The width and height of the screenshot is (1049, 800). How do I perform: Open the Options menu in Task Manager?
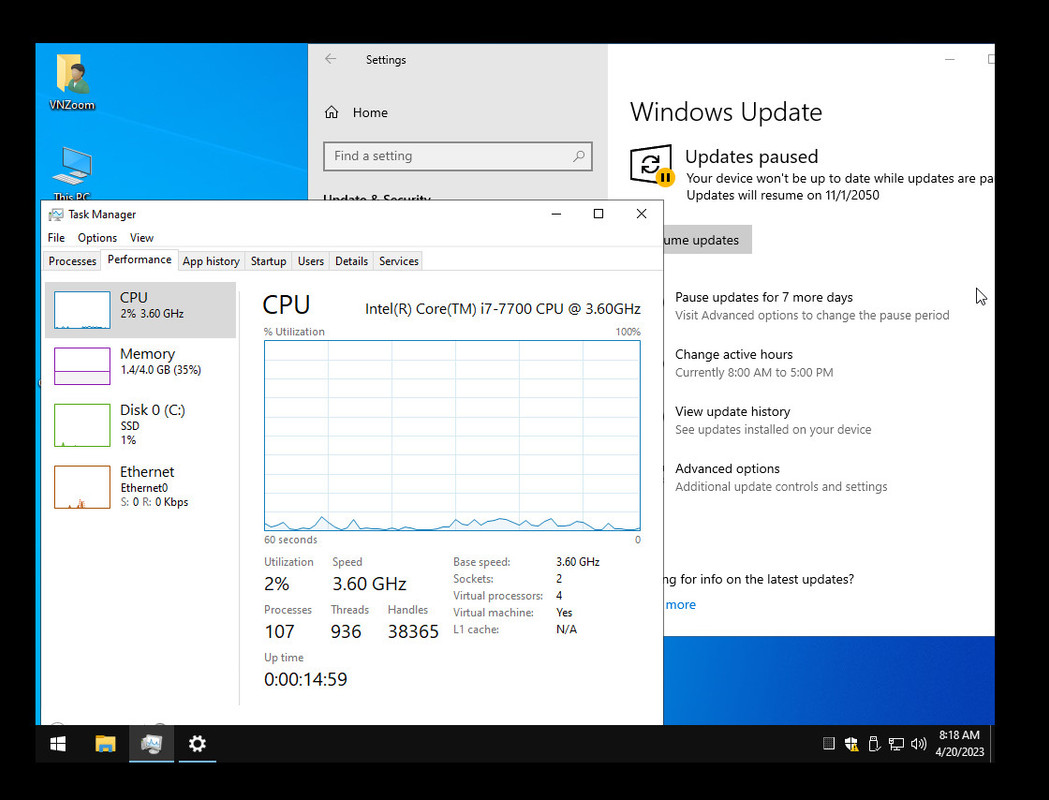point(97,237)
